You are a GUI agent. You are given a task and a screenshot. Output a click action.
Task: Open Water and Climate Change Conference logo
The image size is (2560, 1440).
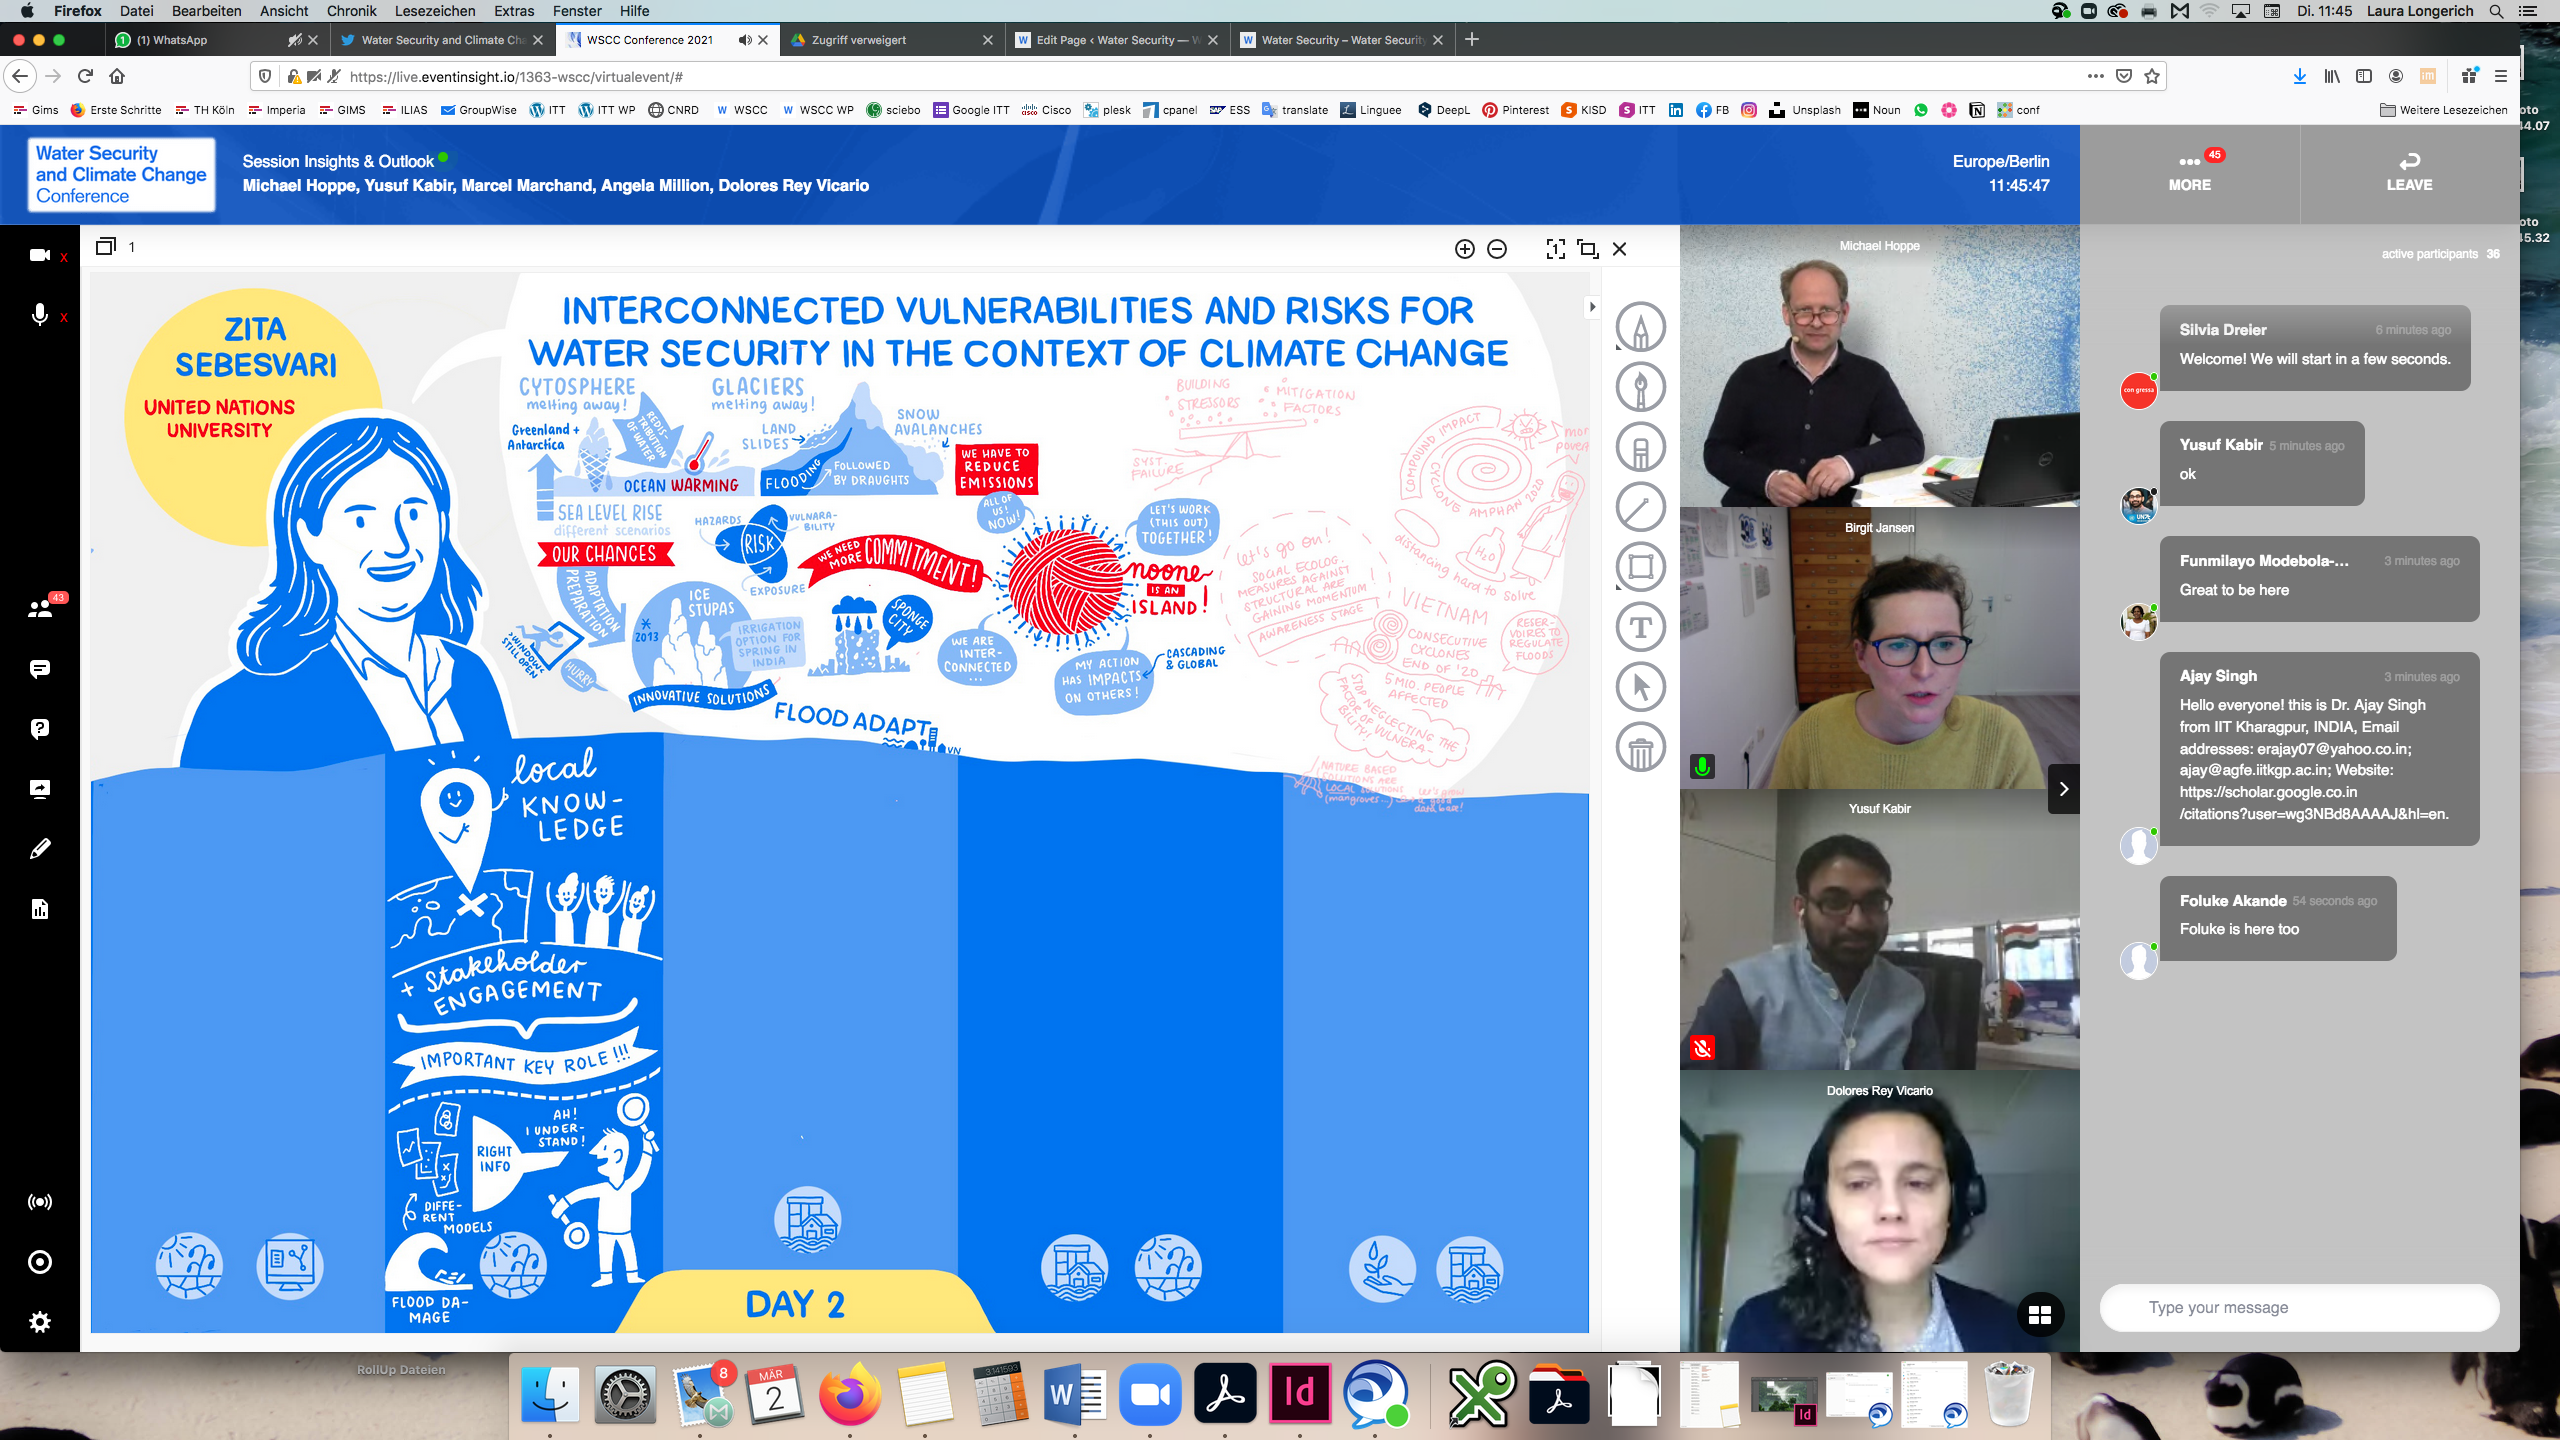click(x=121, y=174)
